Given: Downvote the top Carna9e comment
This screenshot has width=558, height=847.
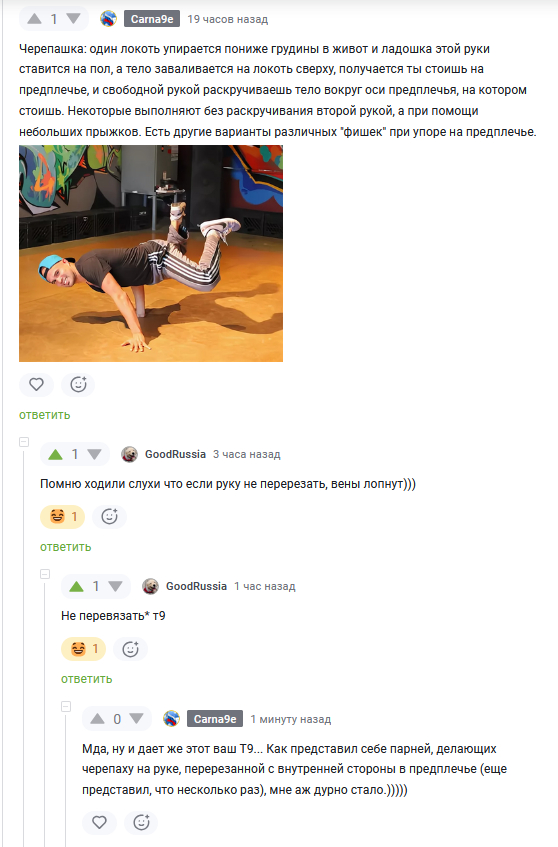Looking at the screenshot, I should coord(73,19).
